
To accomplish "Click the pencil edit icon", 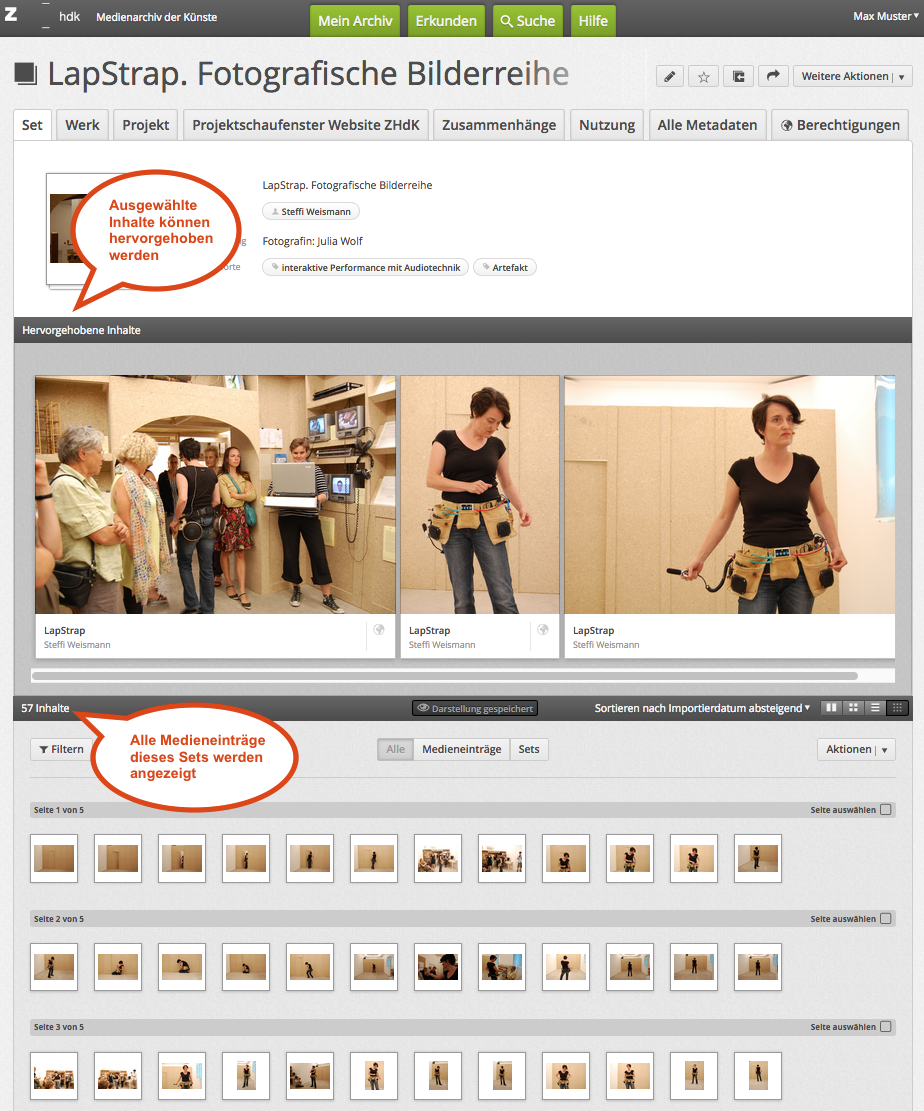I will tap(670, 77).
